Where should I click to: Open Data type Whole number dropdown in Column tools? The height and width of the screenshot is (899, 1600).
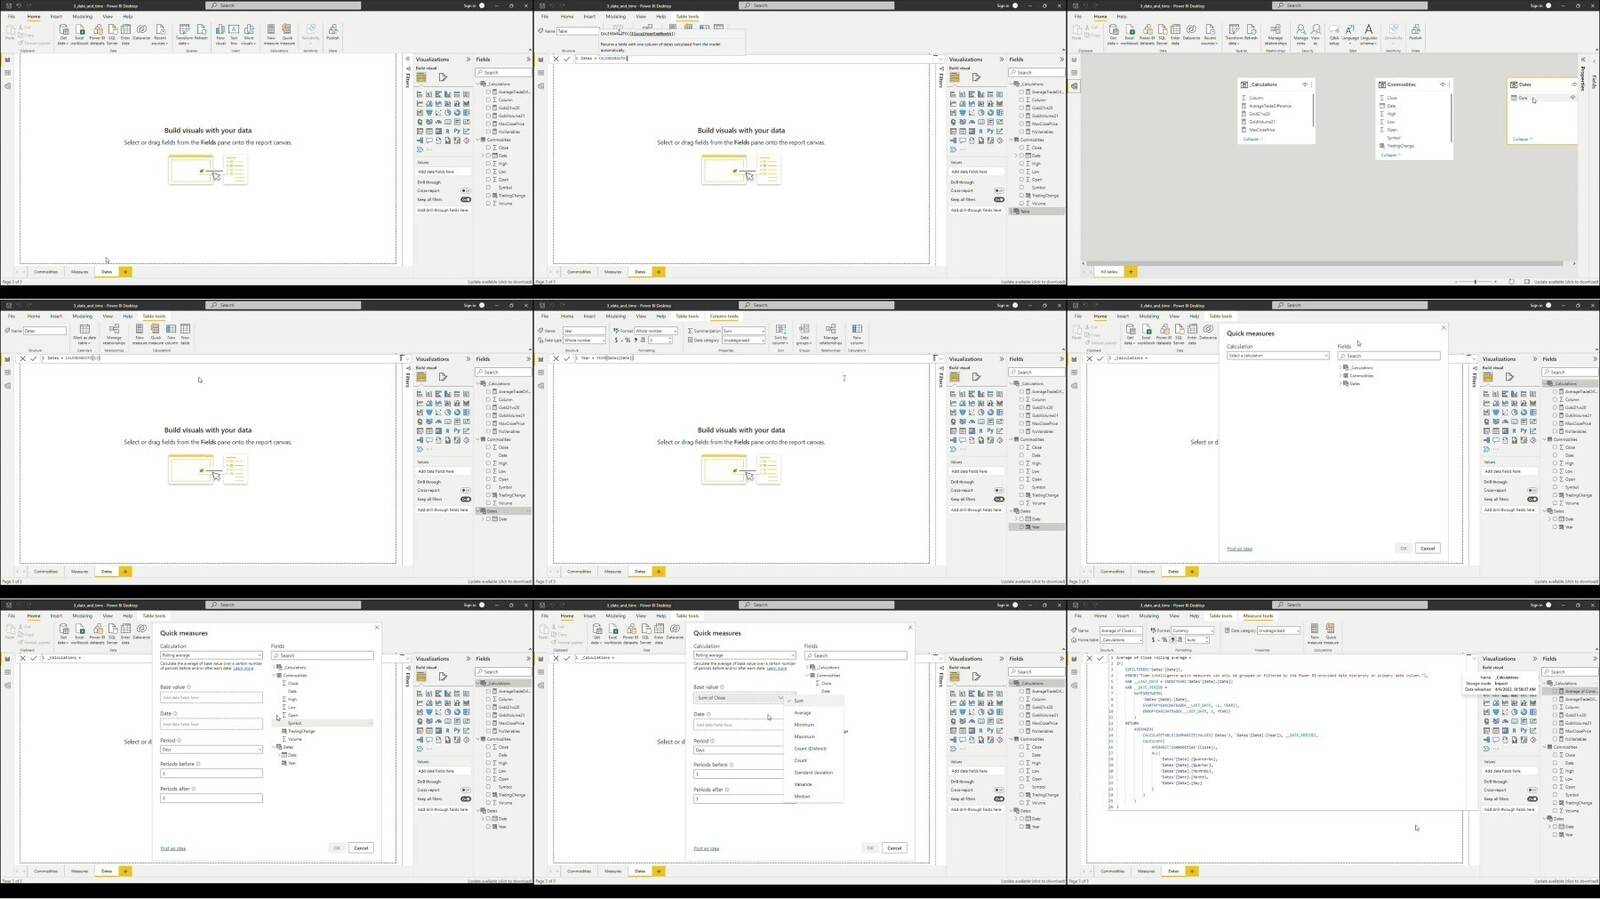click(x=585, y=340)
